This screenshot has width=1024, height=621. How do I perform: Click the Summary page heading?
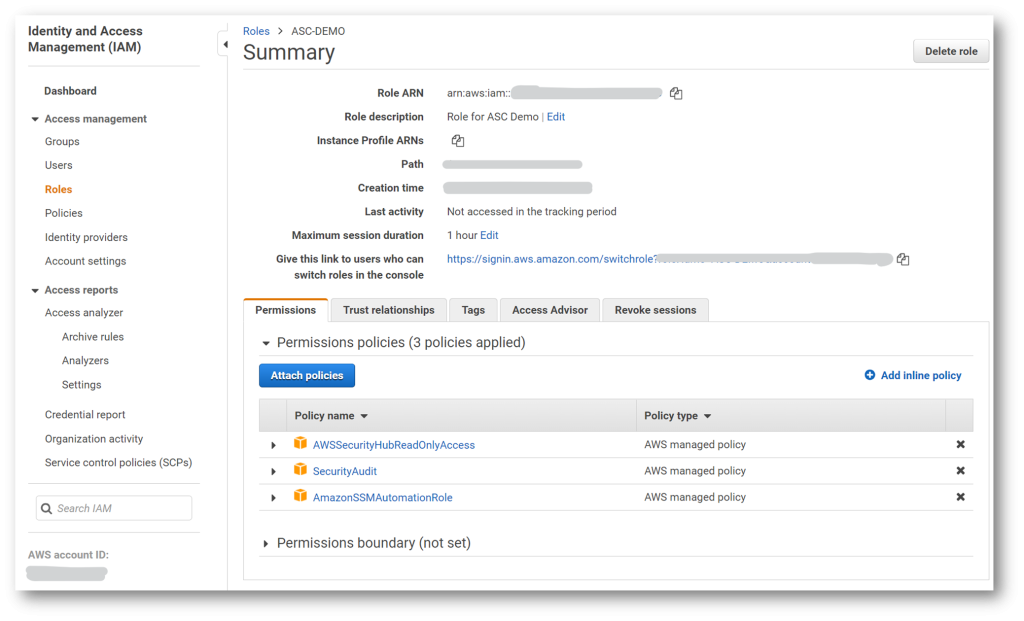[289, 52]
